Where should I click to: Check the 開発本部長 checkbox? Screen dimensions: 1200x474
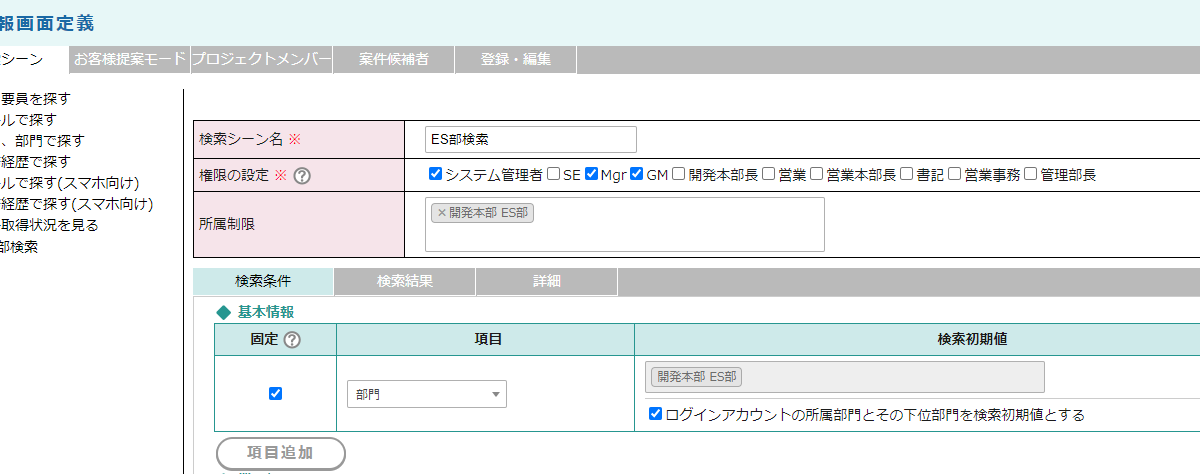click(x=679, y=174)
